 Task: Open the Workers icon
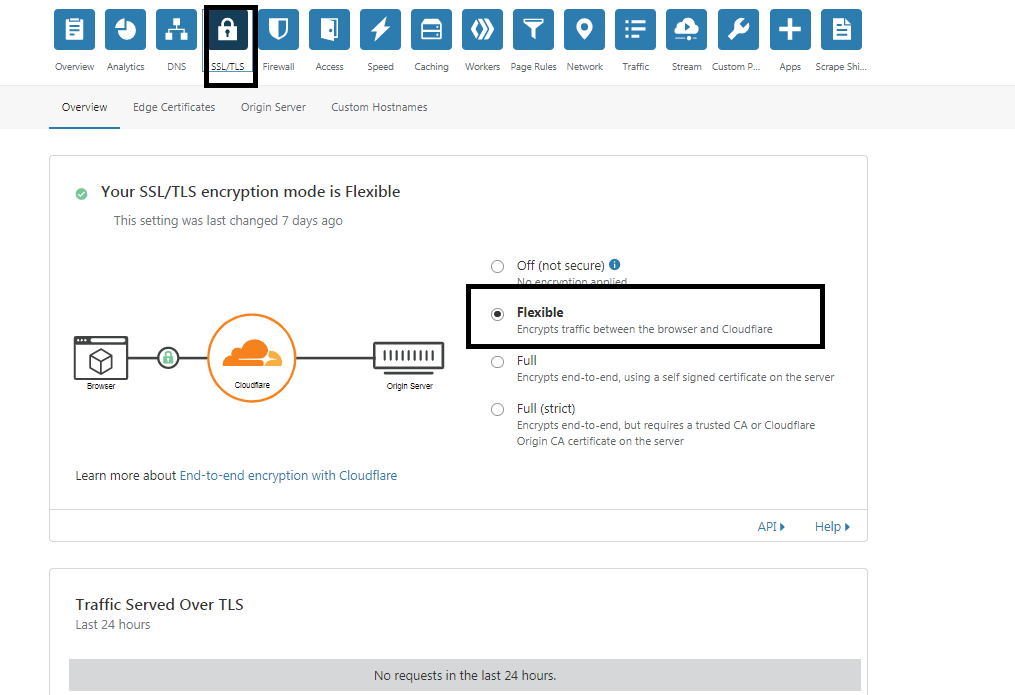click(482, 30)
